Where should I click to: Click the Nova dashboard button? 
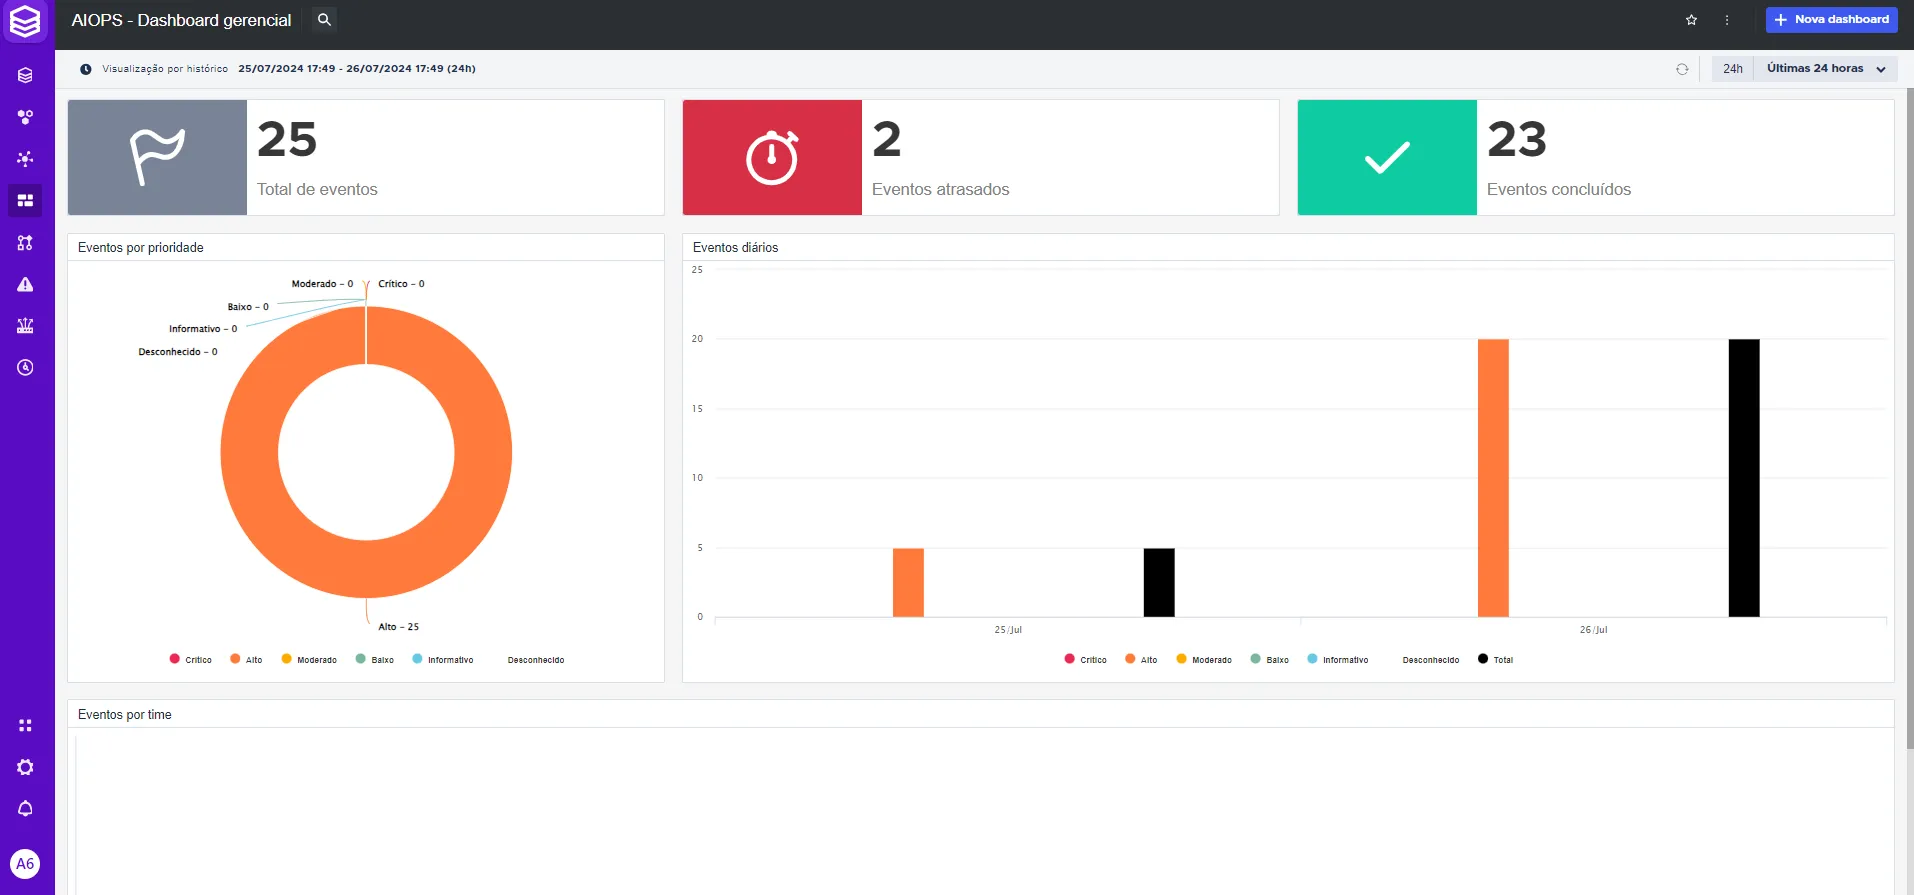pyautogui.click(x=1831, y=20)
